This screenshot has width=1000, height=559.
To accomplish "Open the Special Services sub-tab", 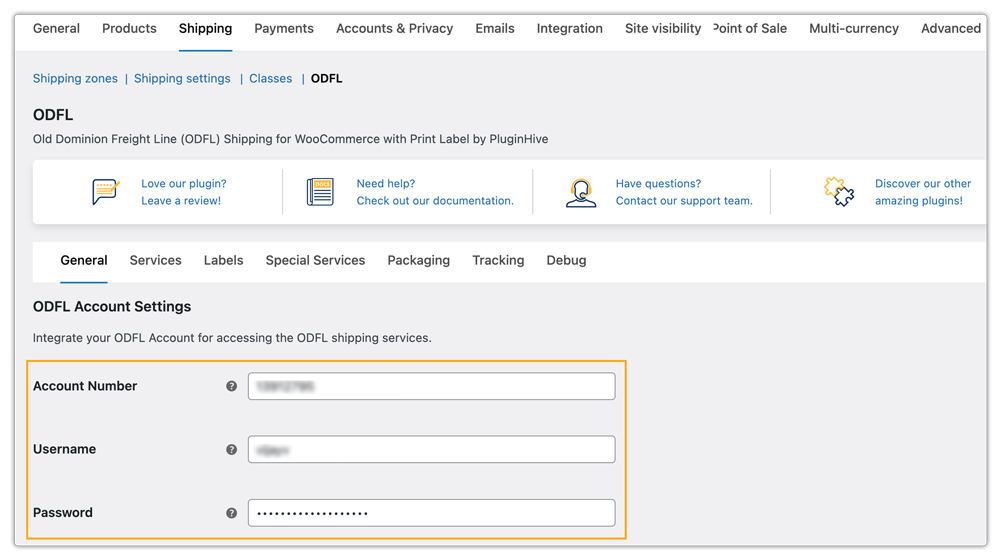I will point(316,261).
